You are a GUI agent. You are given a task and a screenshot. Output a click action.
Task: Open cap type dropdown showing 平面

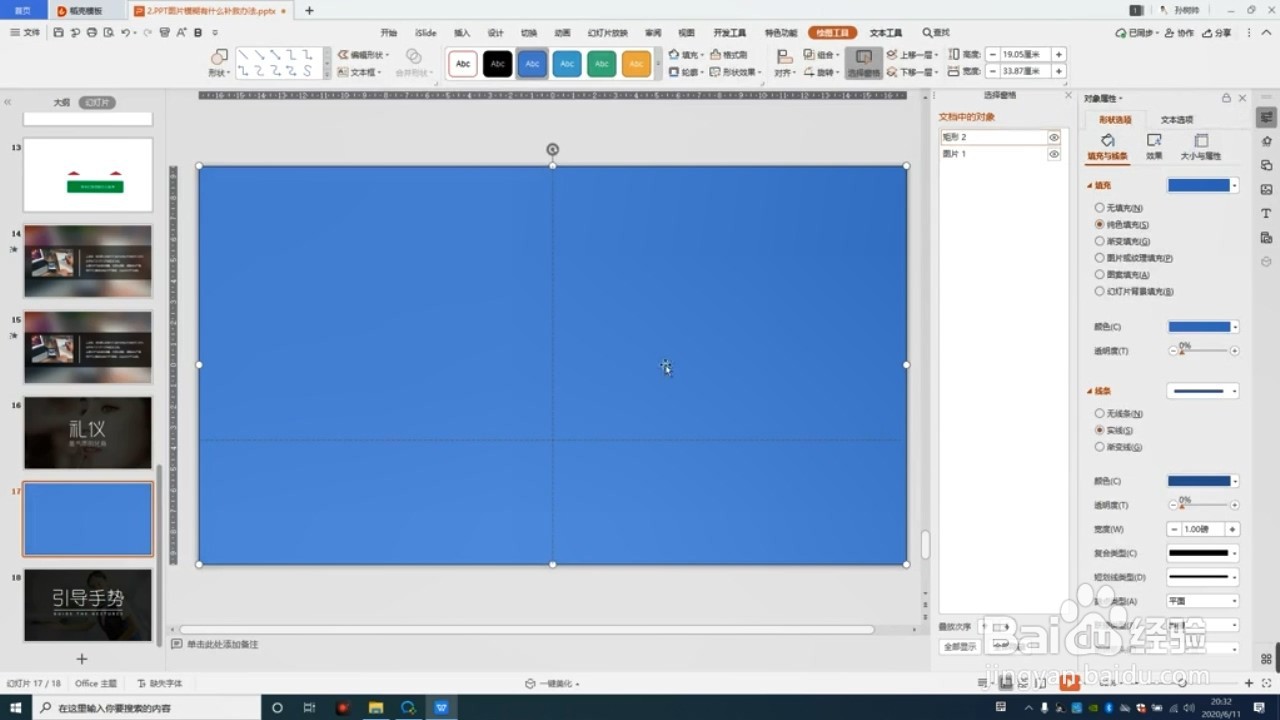[x=1203, y=601]
